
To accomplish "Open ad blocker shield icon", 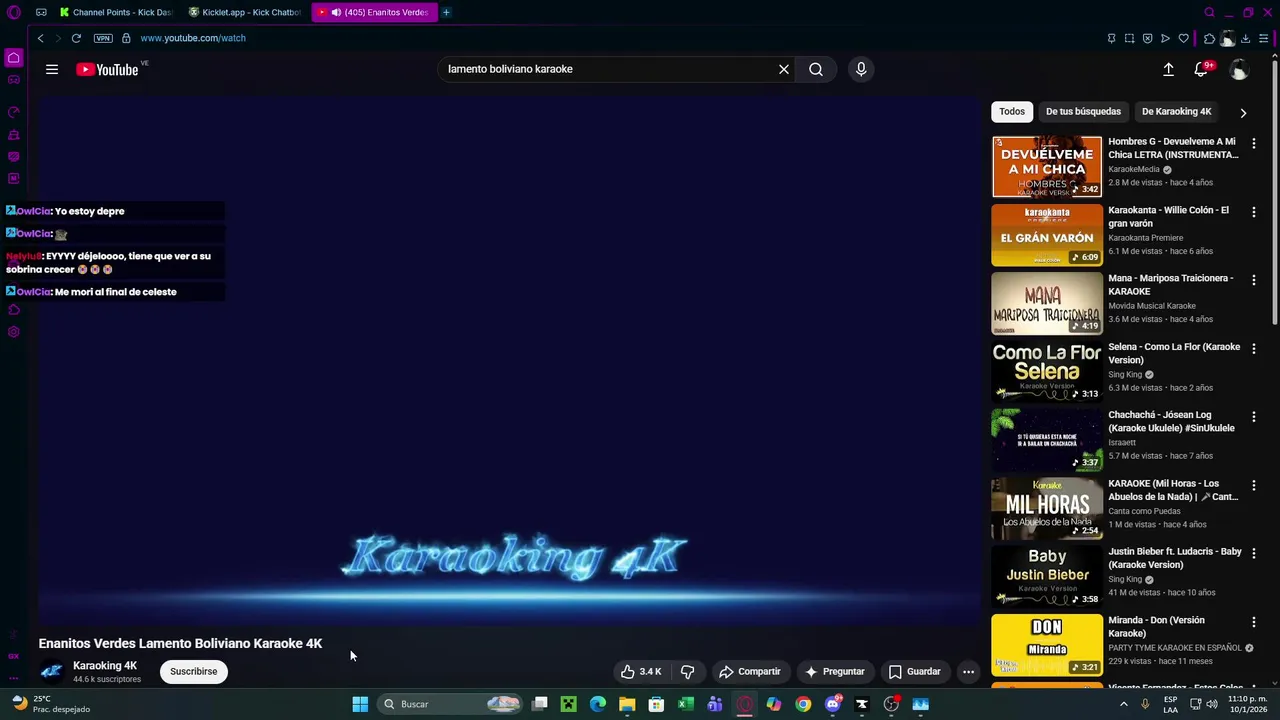I will (1147, 38).
